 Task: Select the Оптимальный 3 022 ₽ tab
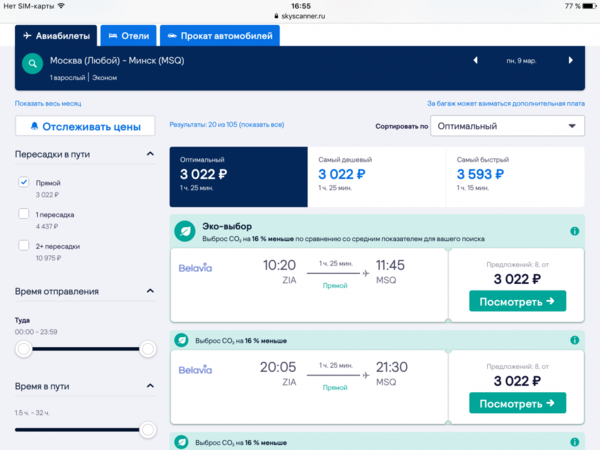(238, 177)
